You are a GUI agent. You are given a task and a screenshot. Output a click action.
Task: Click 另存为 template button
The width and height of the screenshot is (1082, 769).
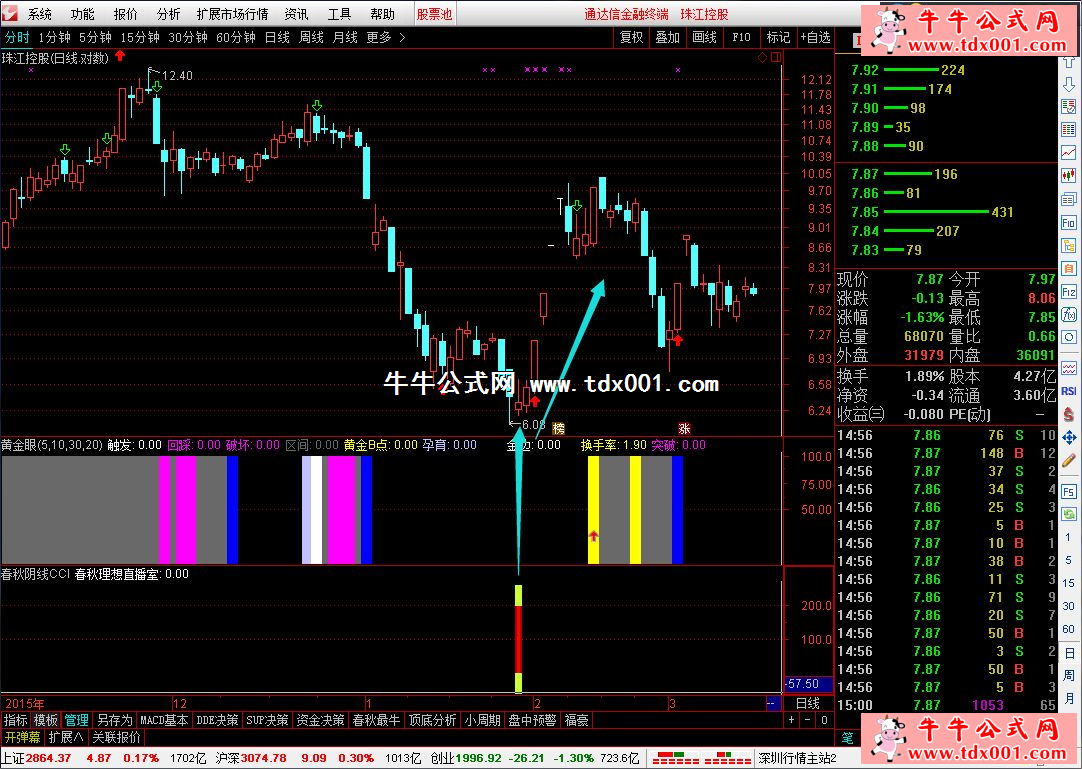[x=114, y=720]
